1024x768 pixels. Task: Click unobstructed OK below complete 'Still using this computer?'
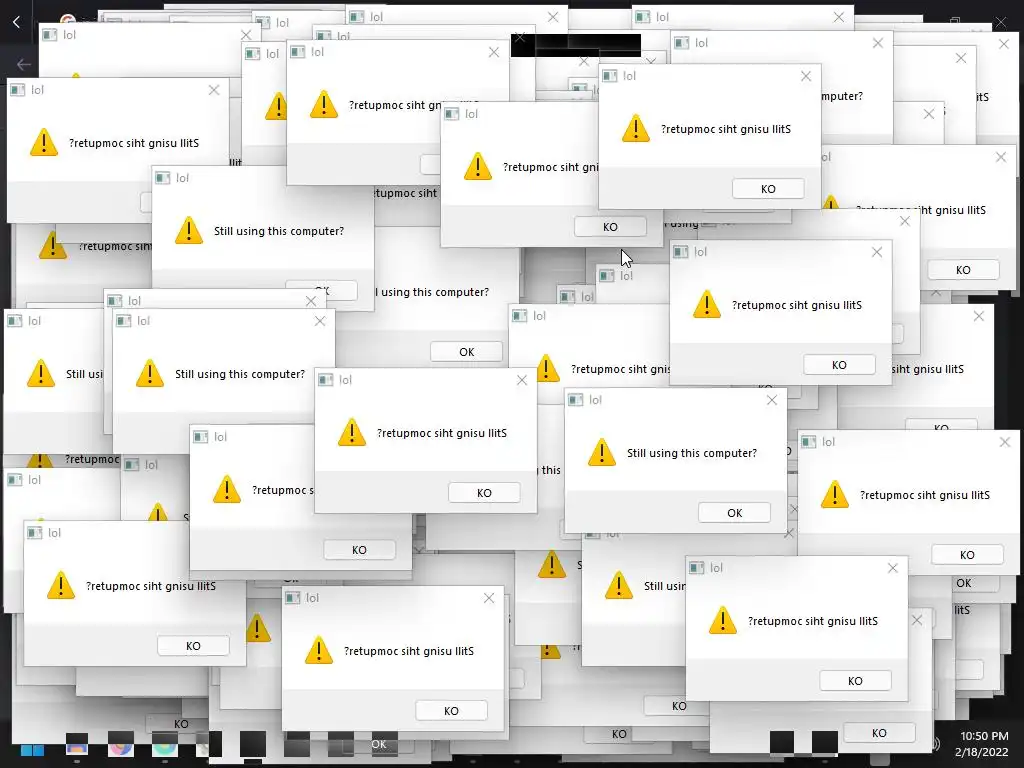click(734, 513)
